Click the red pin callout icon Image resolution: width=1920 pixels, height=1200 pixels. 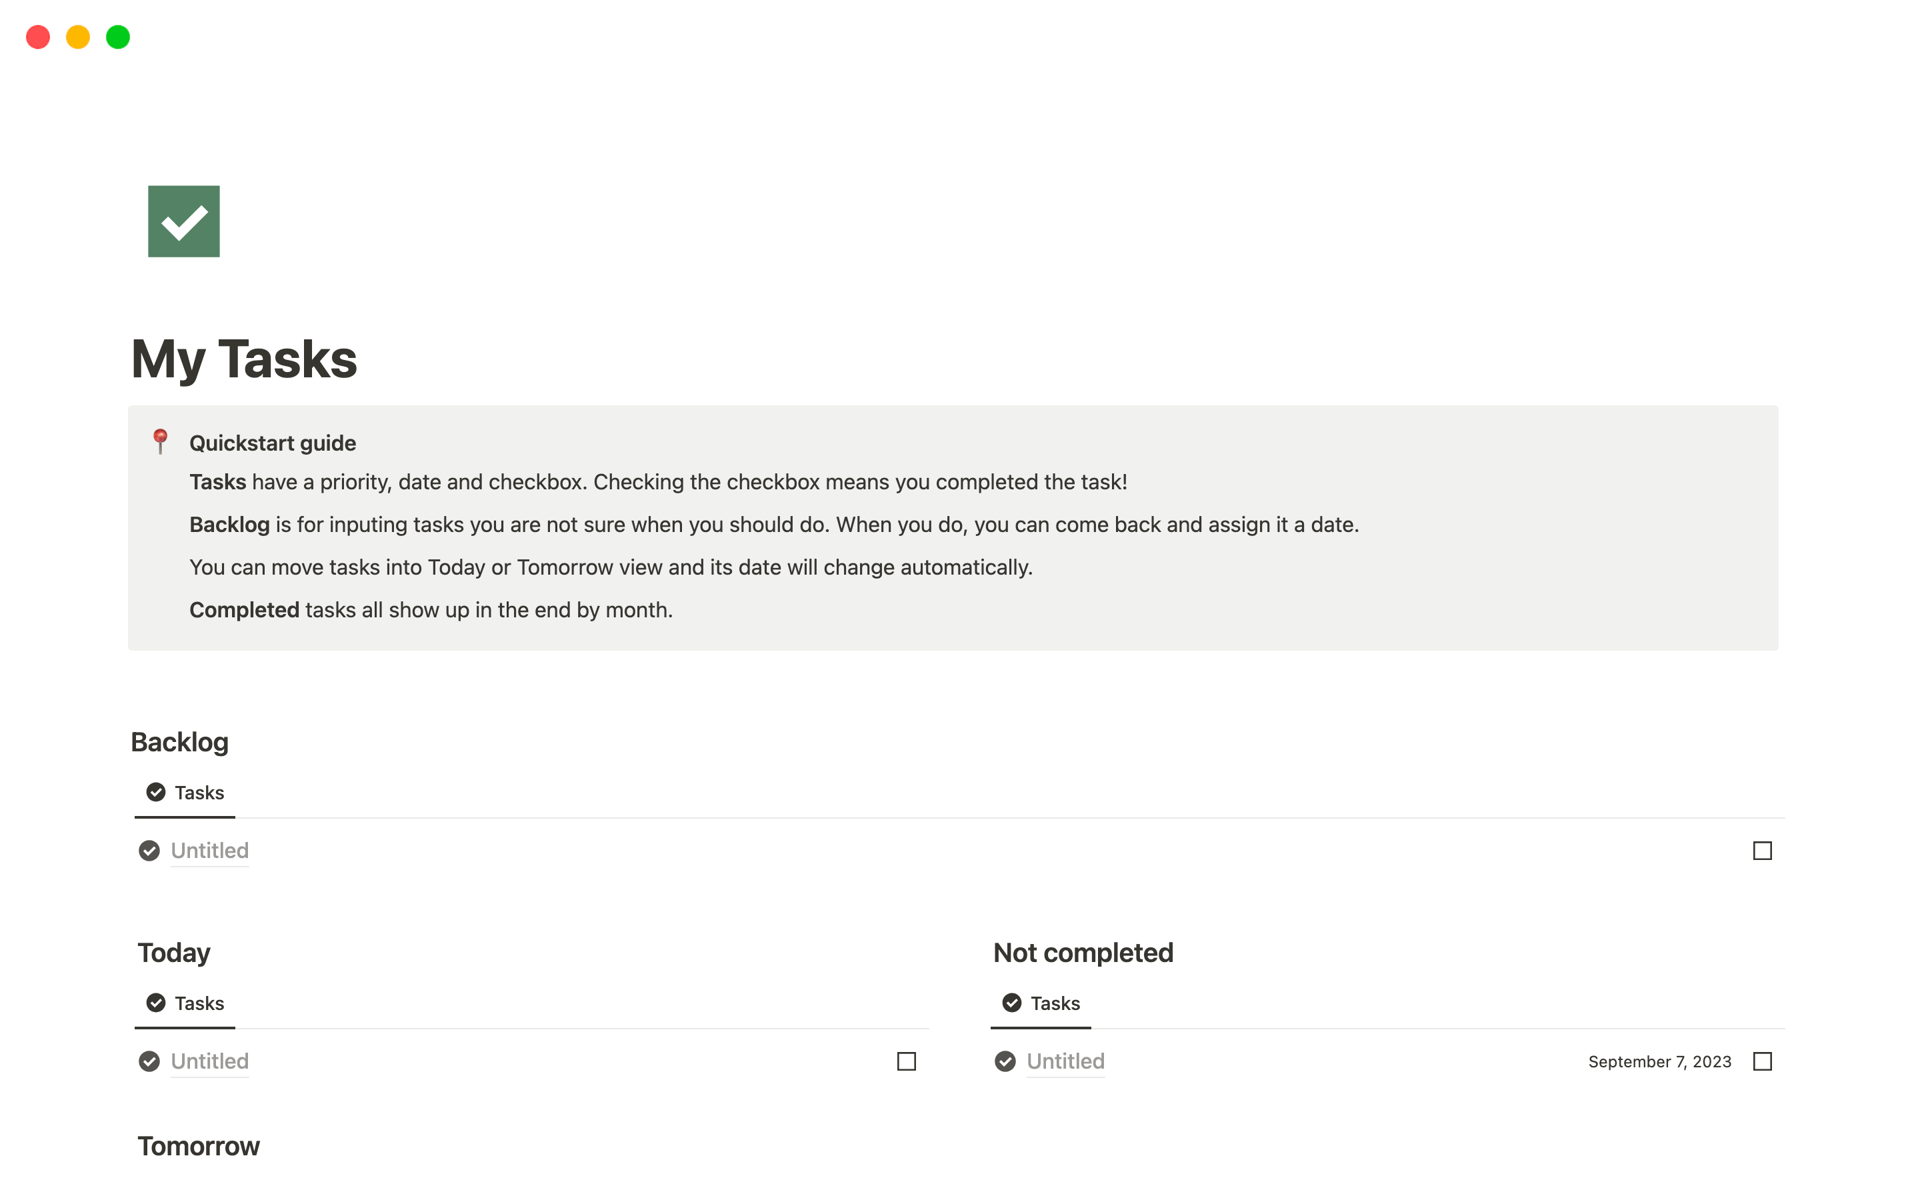click(x=160, y=441)
